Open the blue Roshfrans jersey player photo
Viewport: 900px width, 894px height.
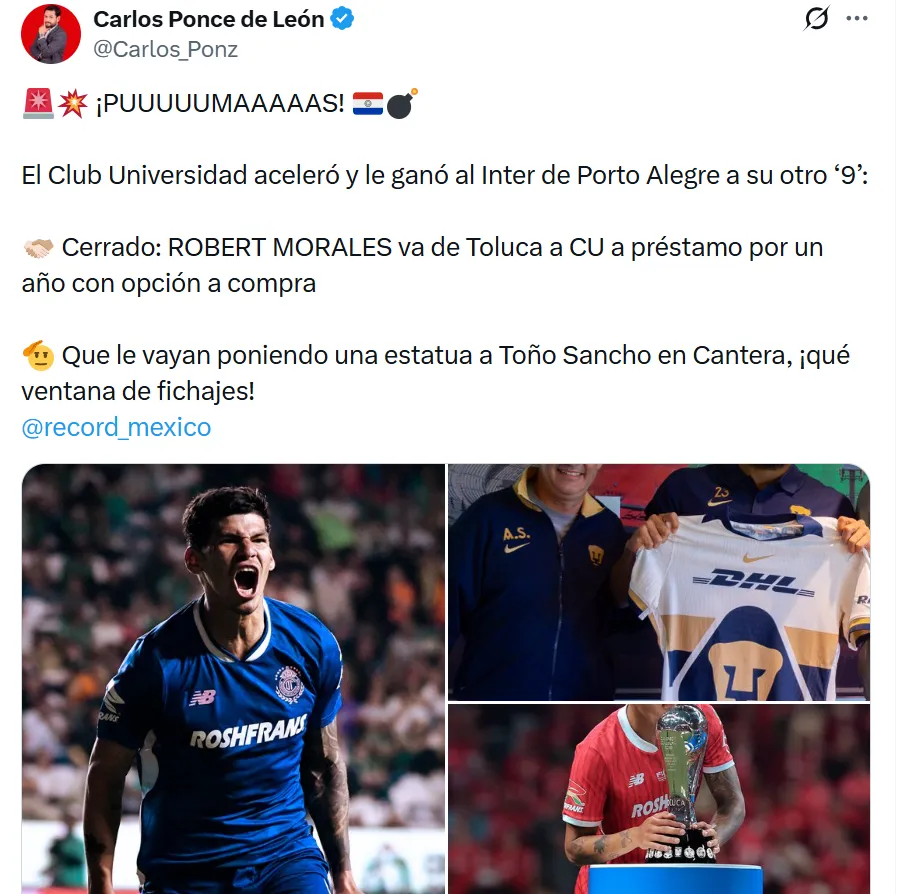(233, 678)
